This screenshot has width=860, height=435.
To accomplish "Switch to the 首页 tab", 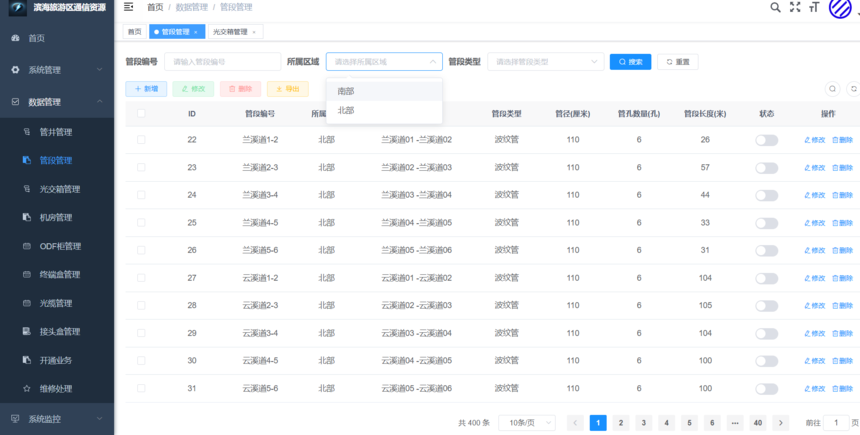I will (134, 32).
